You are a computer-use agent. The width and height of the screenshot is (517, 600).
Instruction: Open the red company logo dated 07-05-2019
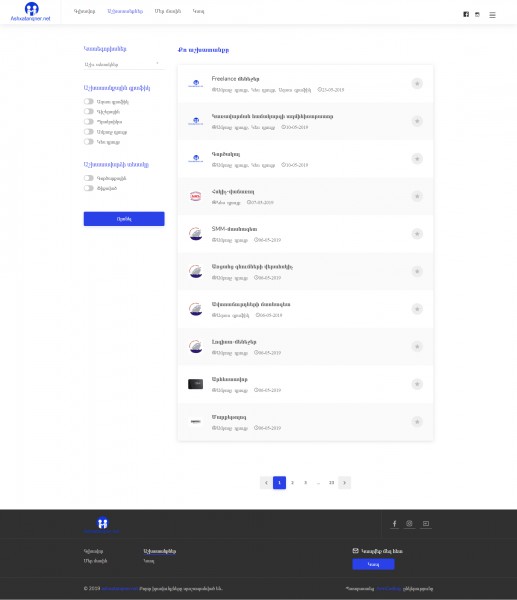pos(196,196)
